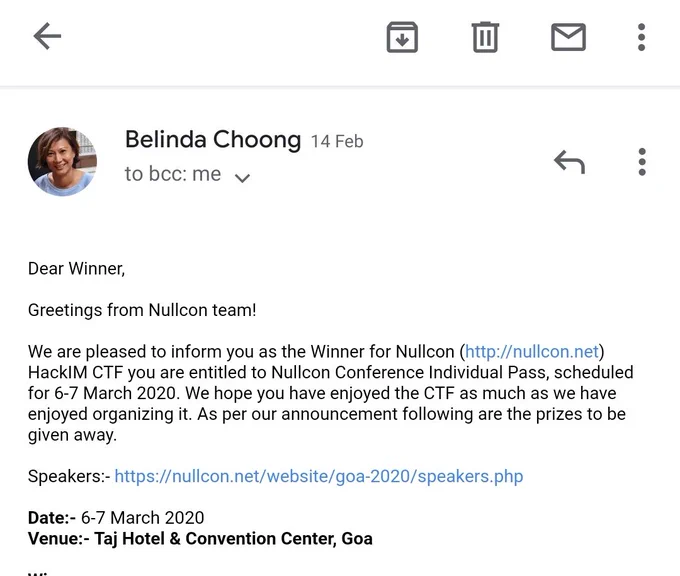The width and height of the screenshot is (680, 576).
Task: Tap the "Dear Winner," greeting line
Action: coord(76,269)
